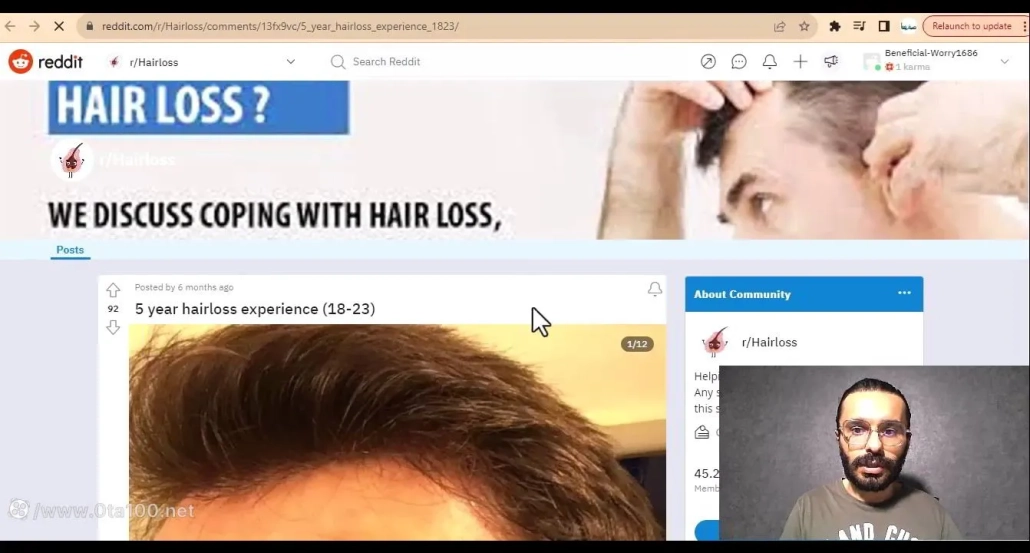The width and height of the screenshot is (1030, 553).
Task: Open the Popular arrow icon in header
Action: (708, 62)
